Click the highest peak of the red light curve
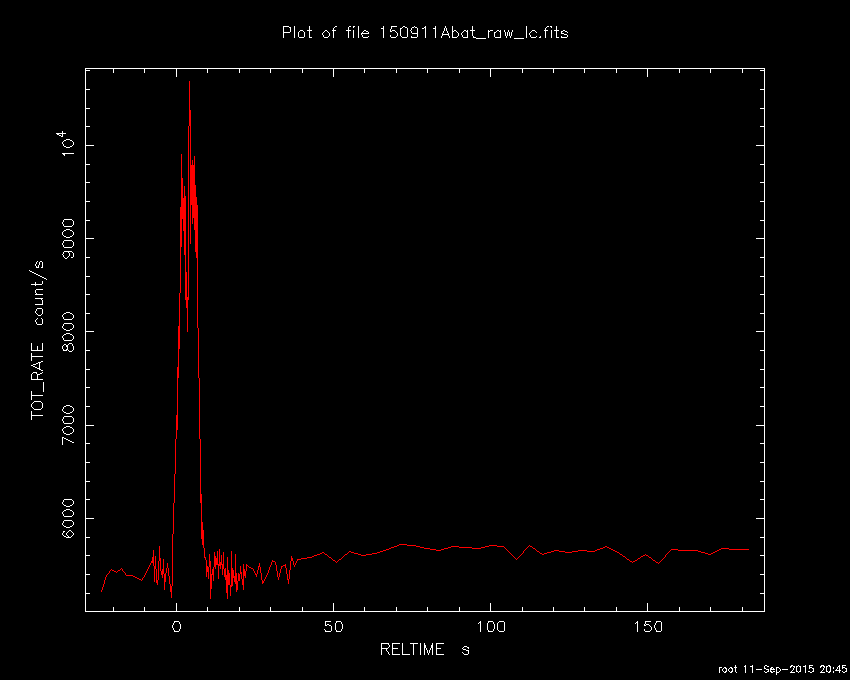Screen dimensions: 850x680 pos(189,82)
